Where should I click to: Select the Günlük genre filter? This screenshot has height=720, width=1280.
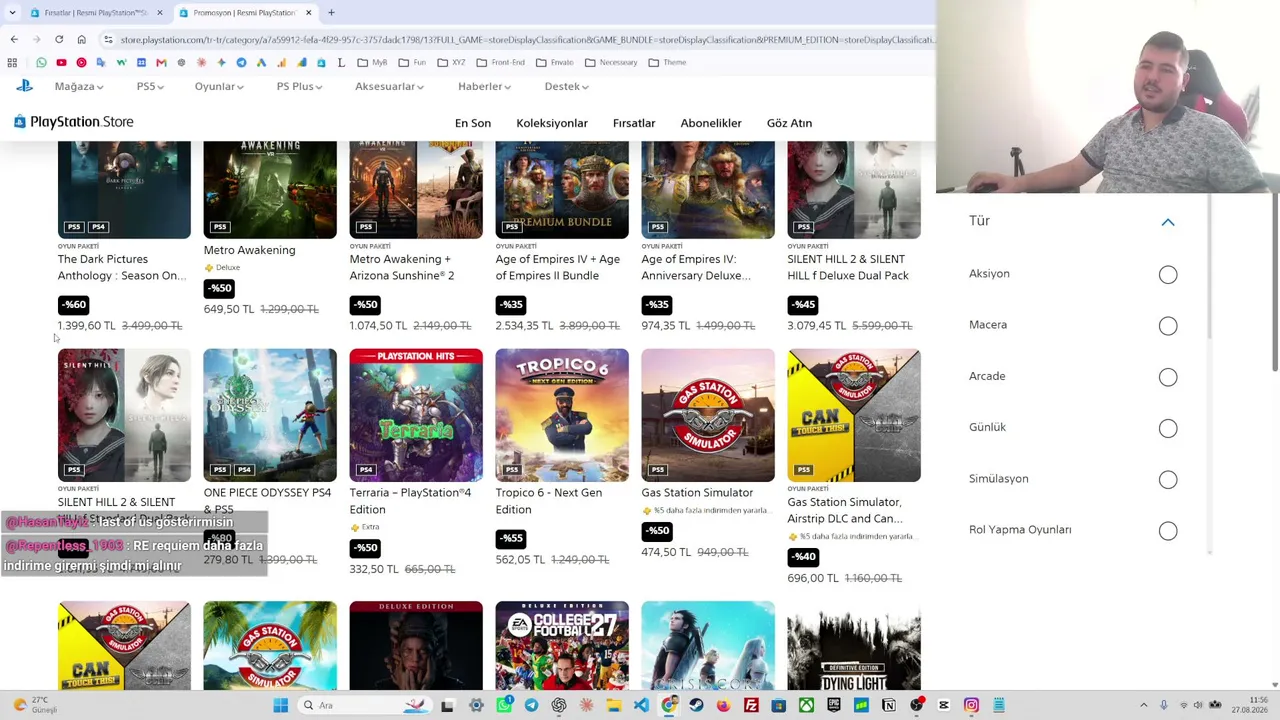(x=1168, y=428)
